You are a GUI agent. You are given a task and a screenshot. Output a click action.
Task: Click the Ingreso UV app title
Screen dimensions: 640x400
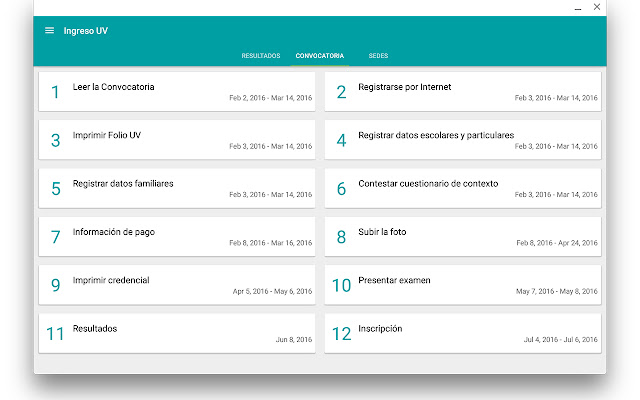86,30
